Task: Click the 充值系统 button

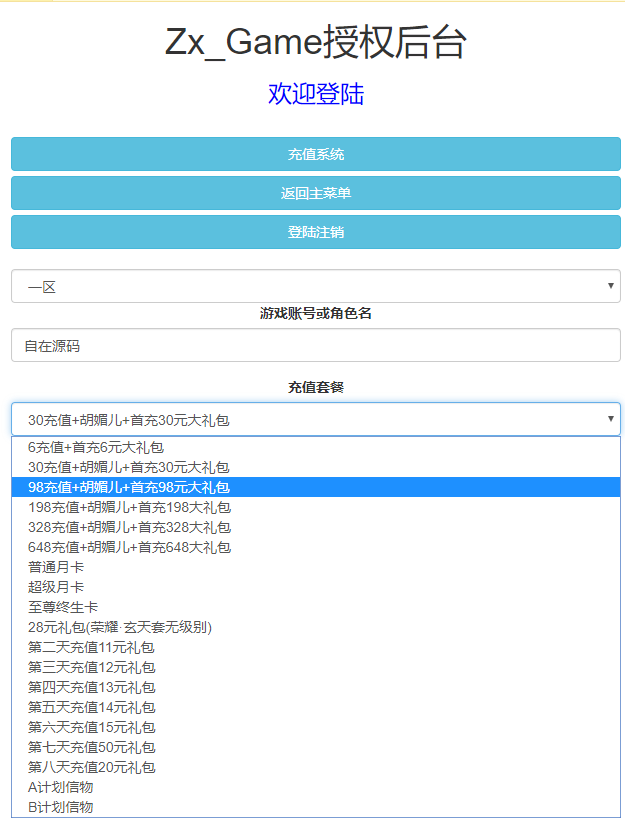Action: (x=315, y=154)
